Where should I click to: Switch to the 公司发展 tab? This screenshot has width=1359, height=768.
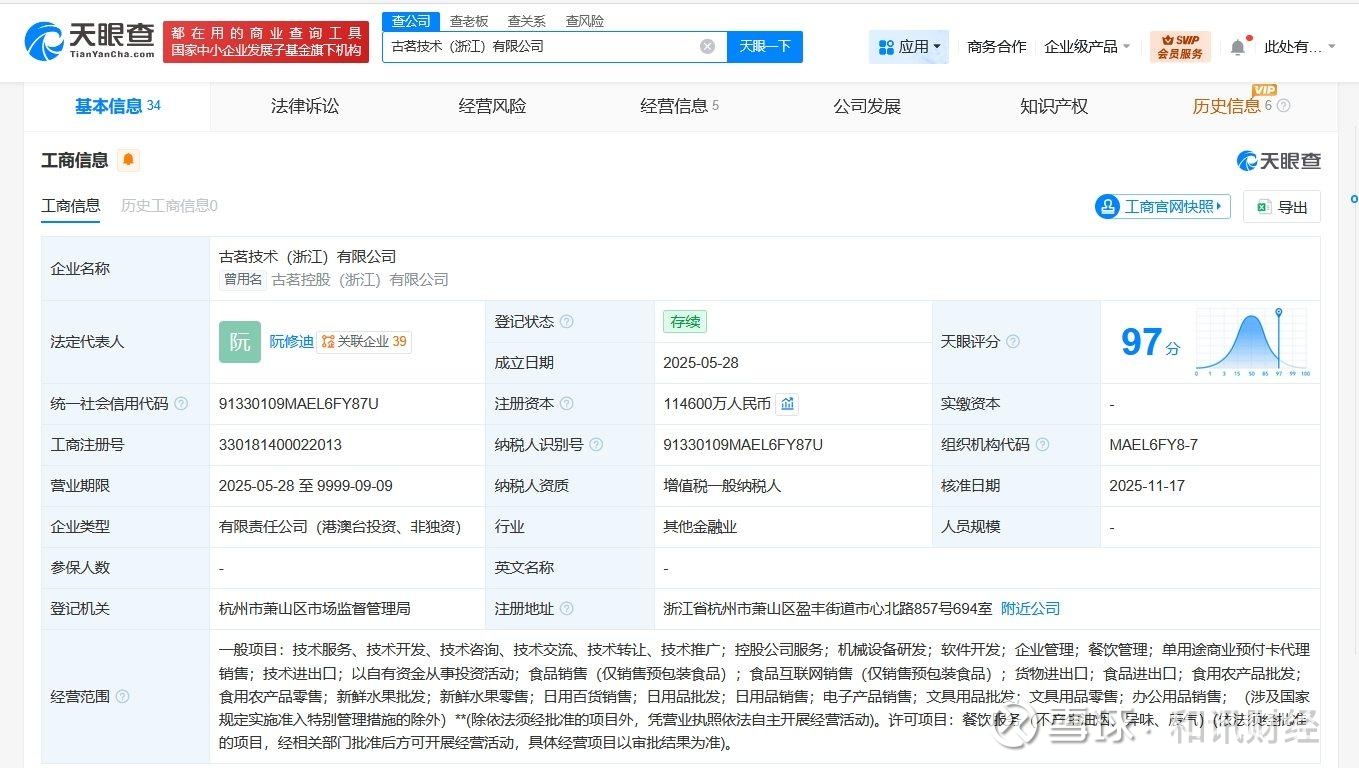(867, 106)
